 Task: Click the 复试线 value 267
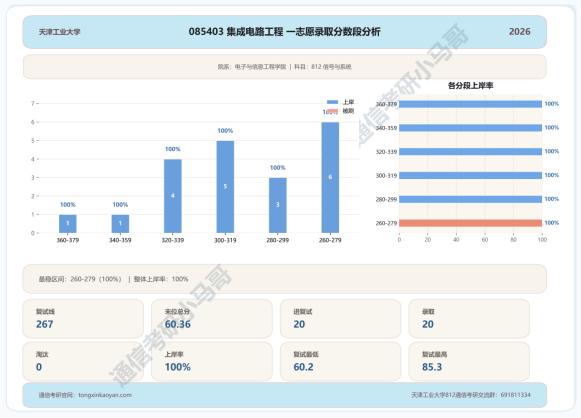point(44,324)
